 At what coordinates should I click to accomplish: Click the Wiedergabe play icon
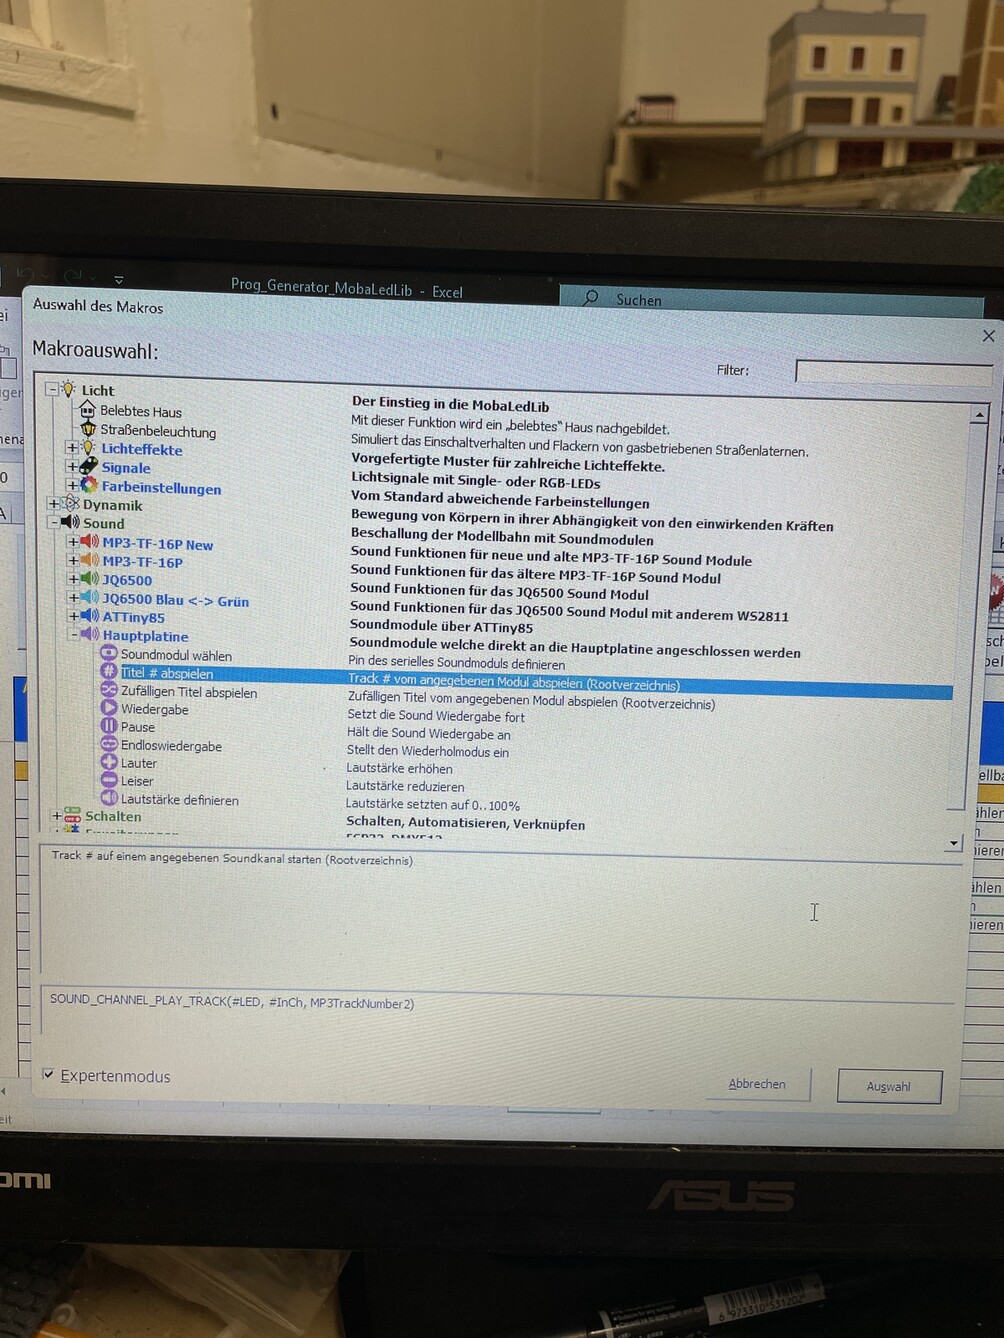109,708
